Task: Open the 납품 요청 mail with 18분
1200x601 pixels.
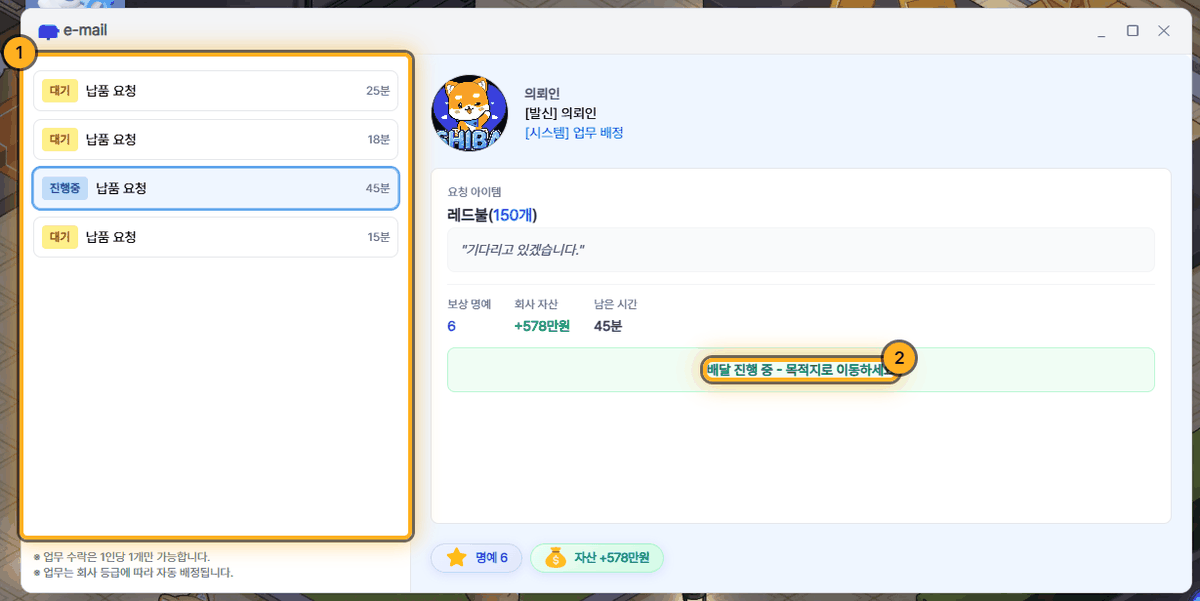Action: [216, 139]
